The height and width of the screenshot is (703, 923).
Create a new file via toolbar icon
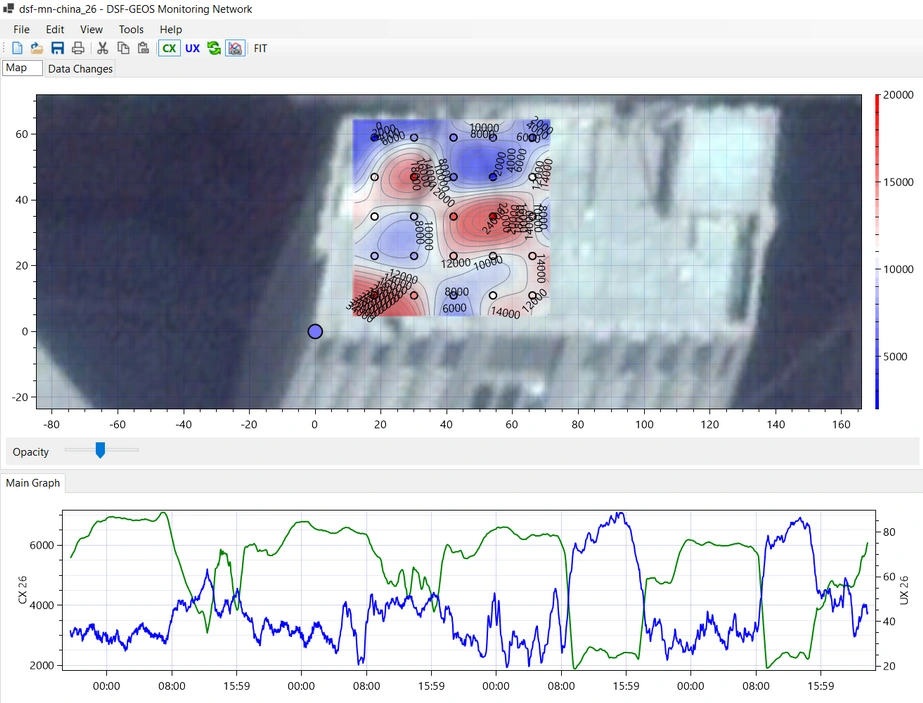[x=17, y=48]
